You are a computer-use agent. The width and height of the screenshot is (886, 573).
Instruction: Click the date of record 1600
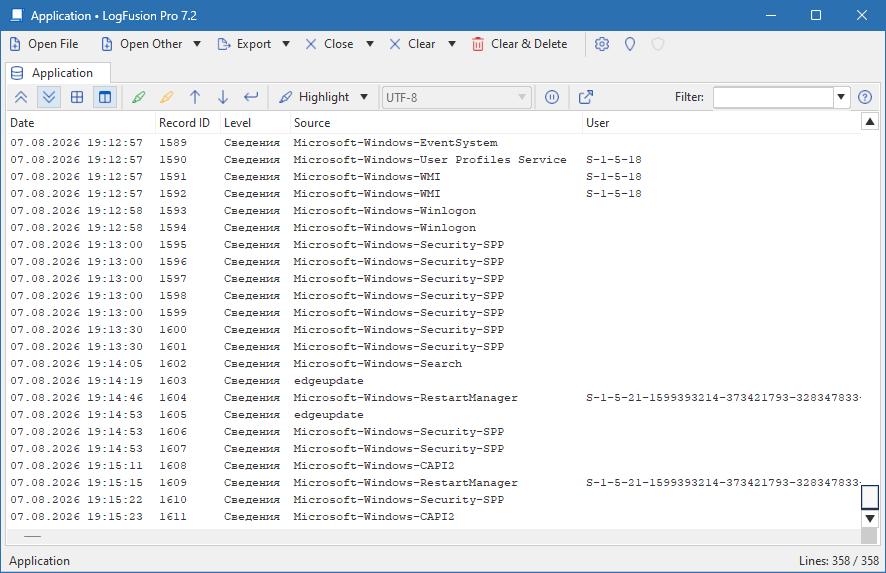(76, 330)
